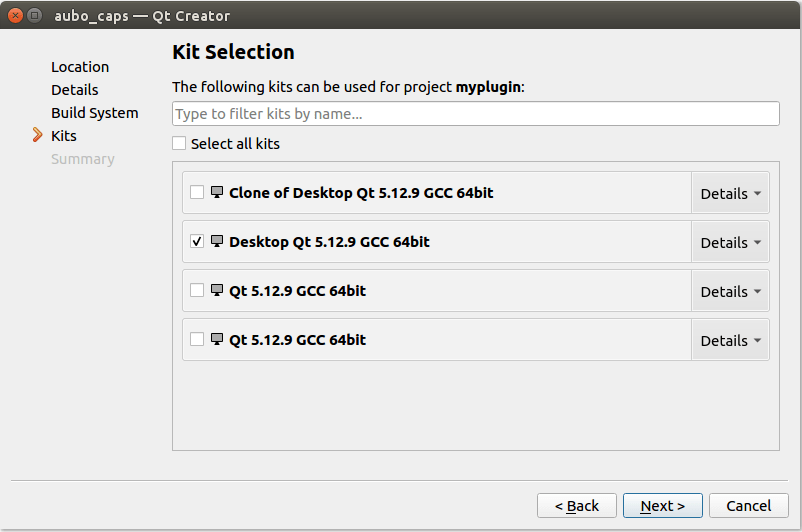
Task: Expand Details for Desktop Qt 5.12.9 kit
Action: point(730,242)
